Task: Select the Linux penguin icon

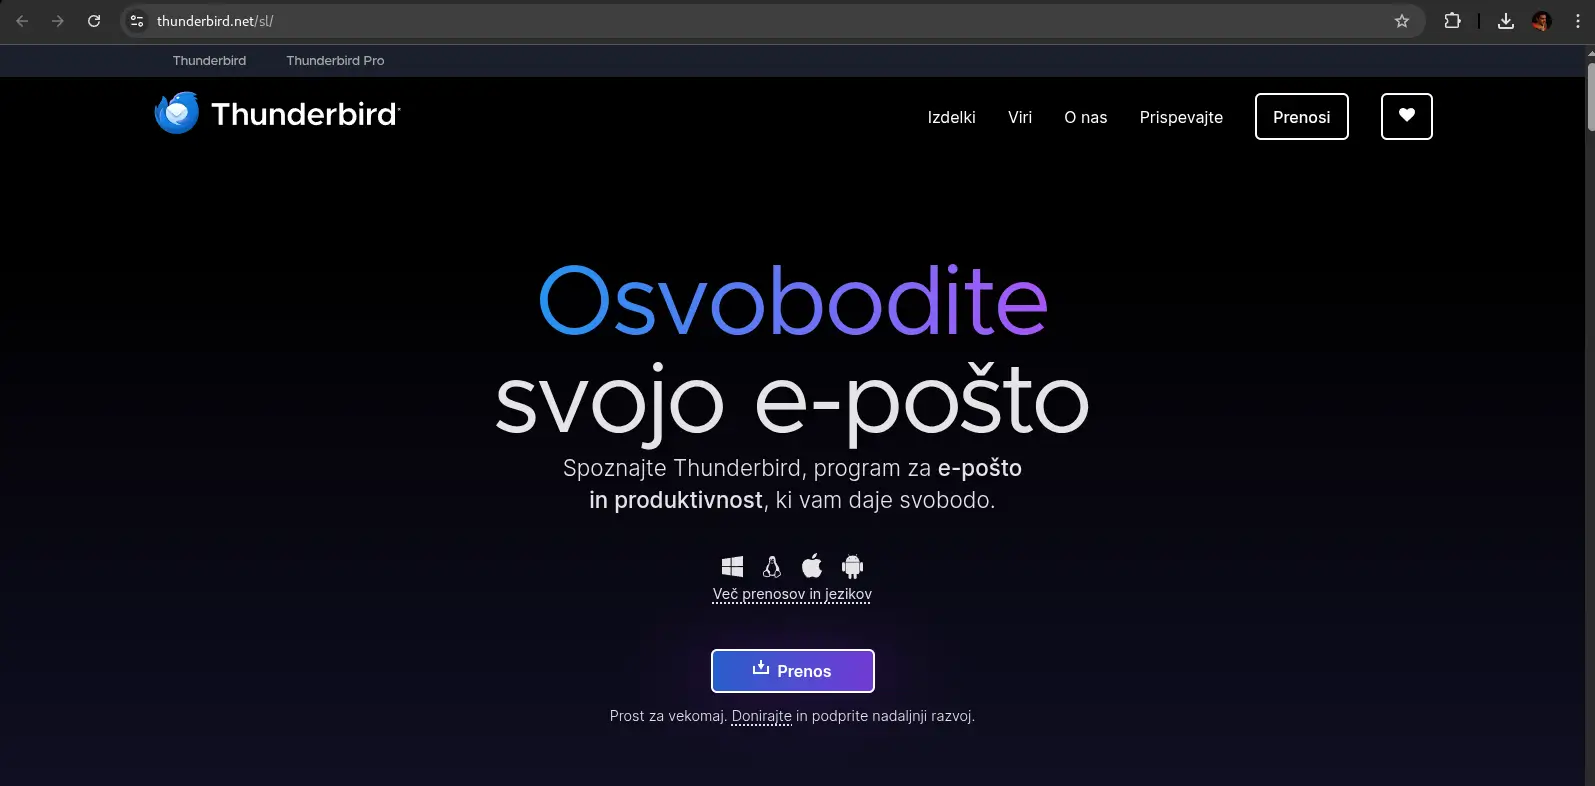Action: click(x=772, y=567)
